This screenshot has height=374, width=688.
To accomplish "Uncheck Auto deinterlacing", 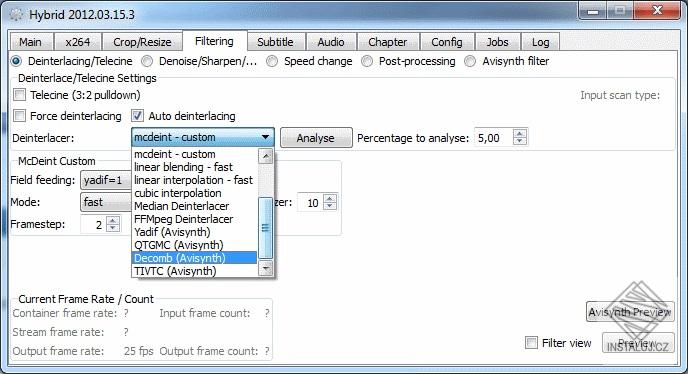I will coord(137,116).
